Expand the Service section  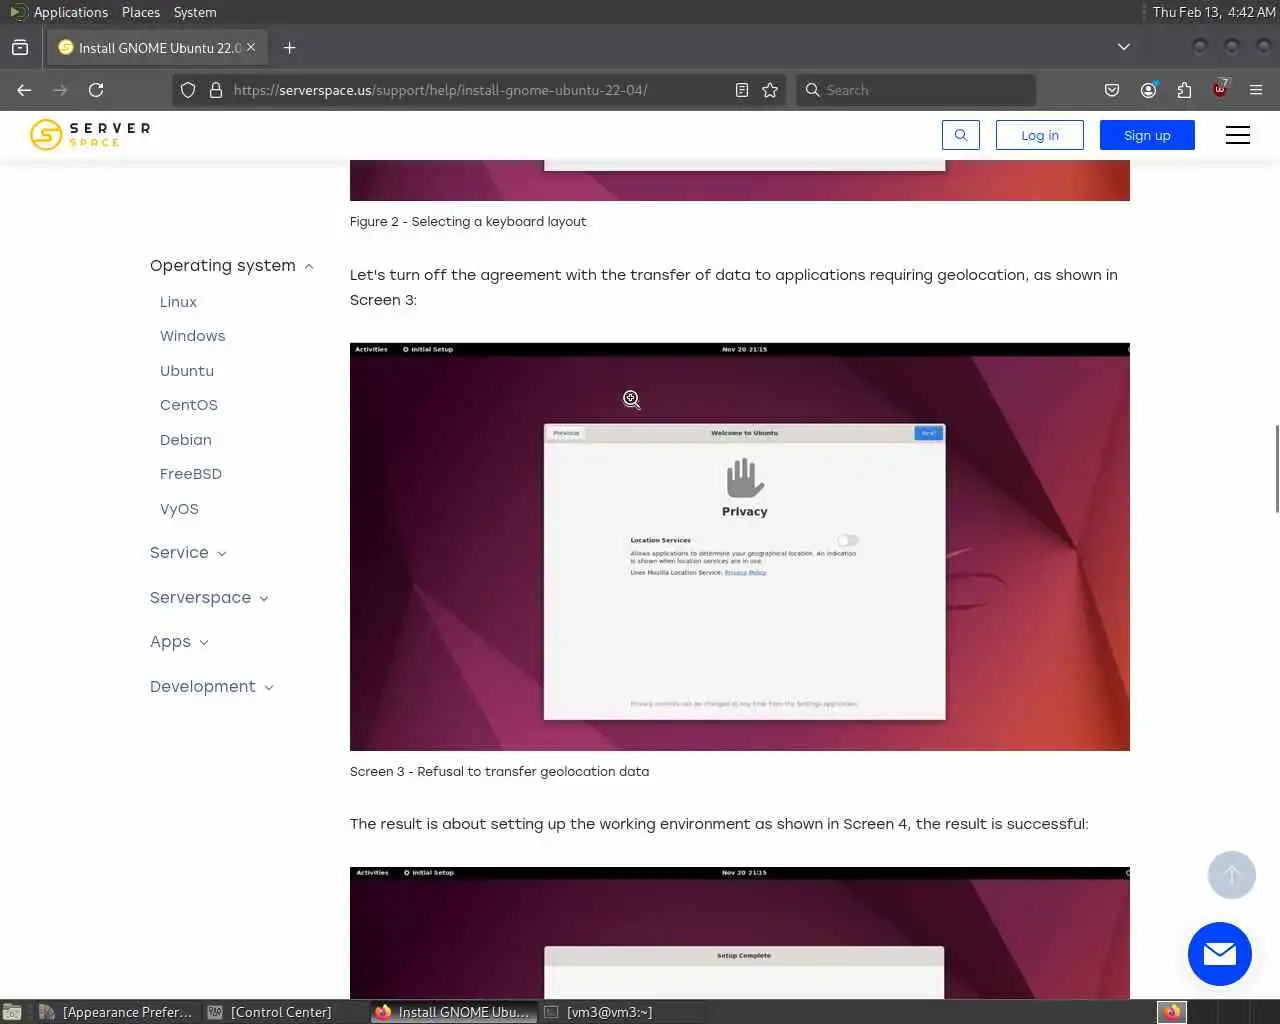[188, 552]
